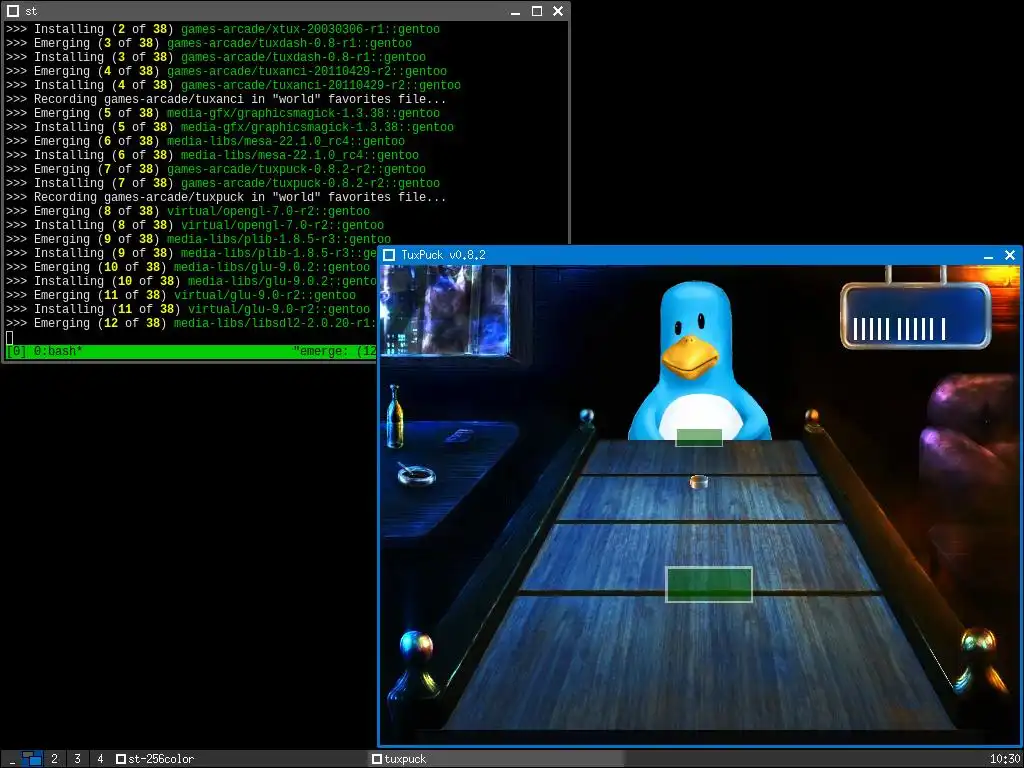Close the st terminal window

[x=558, y=11]
